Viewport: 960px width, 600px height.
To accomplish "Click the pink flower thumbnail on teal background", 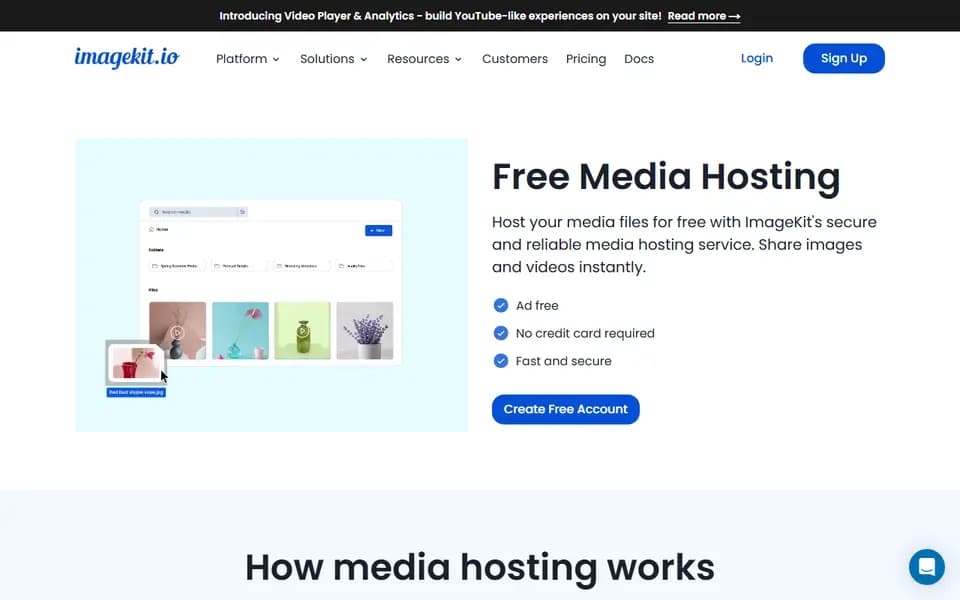I will click(x=240, y=330).
